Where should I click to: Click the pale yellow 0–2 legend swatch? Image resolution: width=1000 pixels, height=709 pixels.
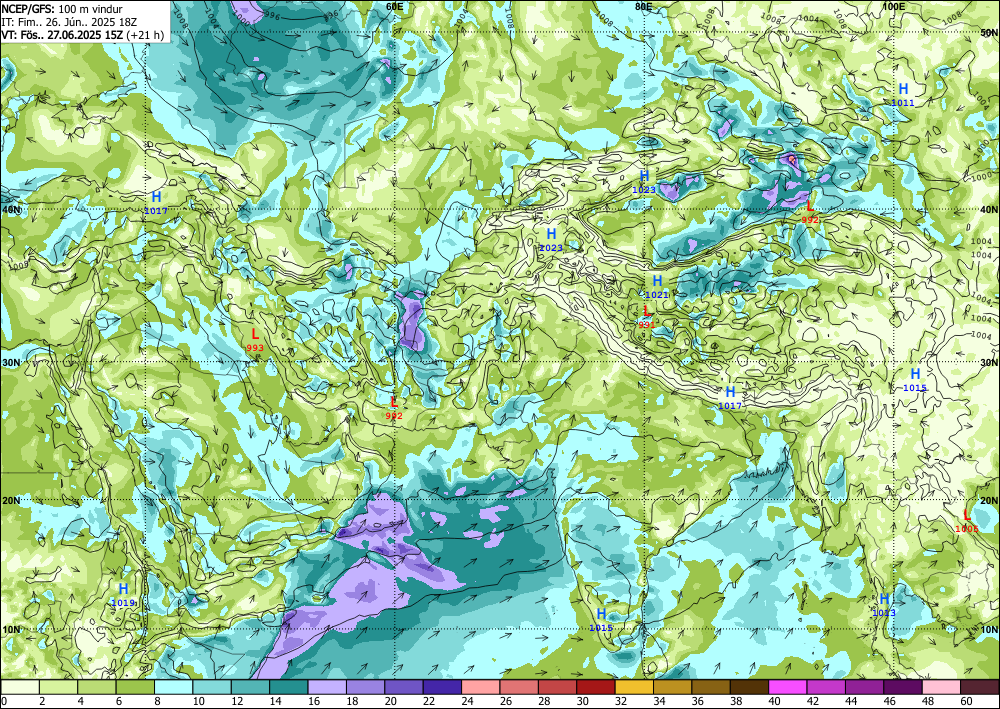(20, 687)
